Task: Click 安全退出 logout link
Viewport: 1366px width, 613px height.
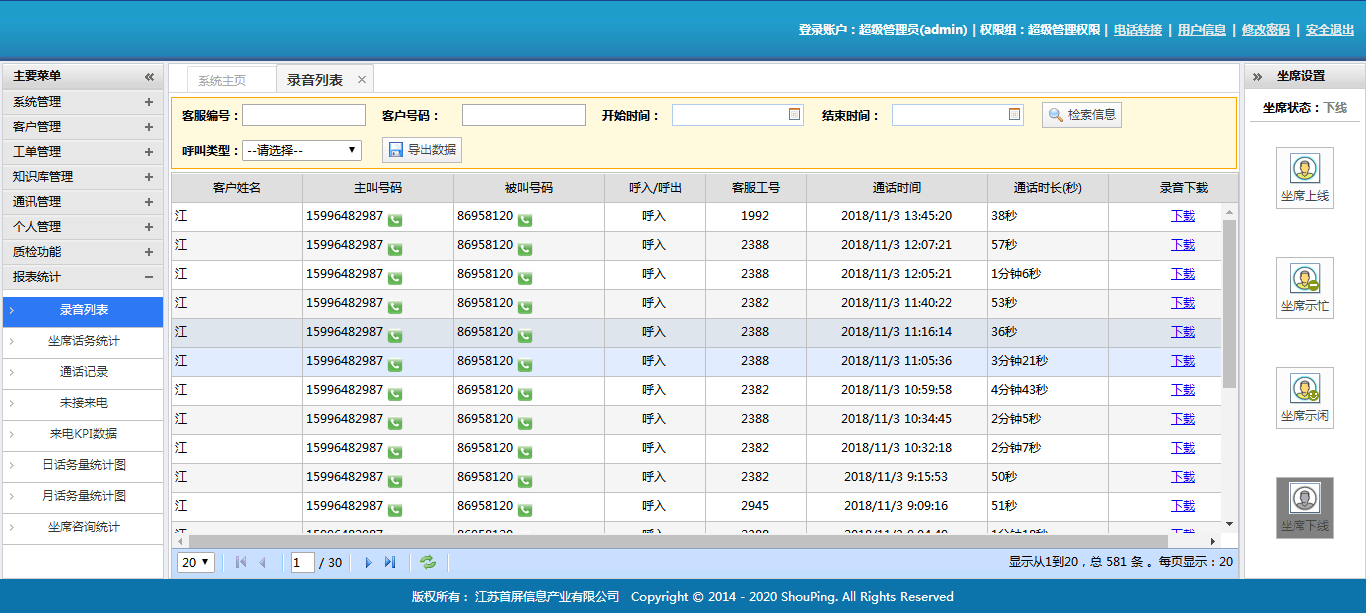Action: pos(1330,30)
